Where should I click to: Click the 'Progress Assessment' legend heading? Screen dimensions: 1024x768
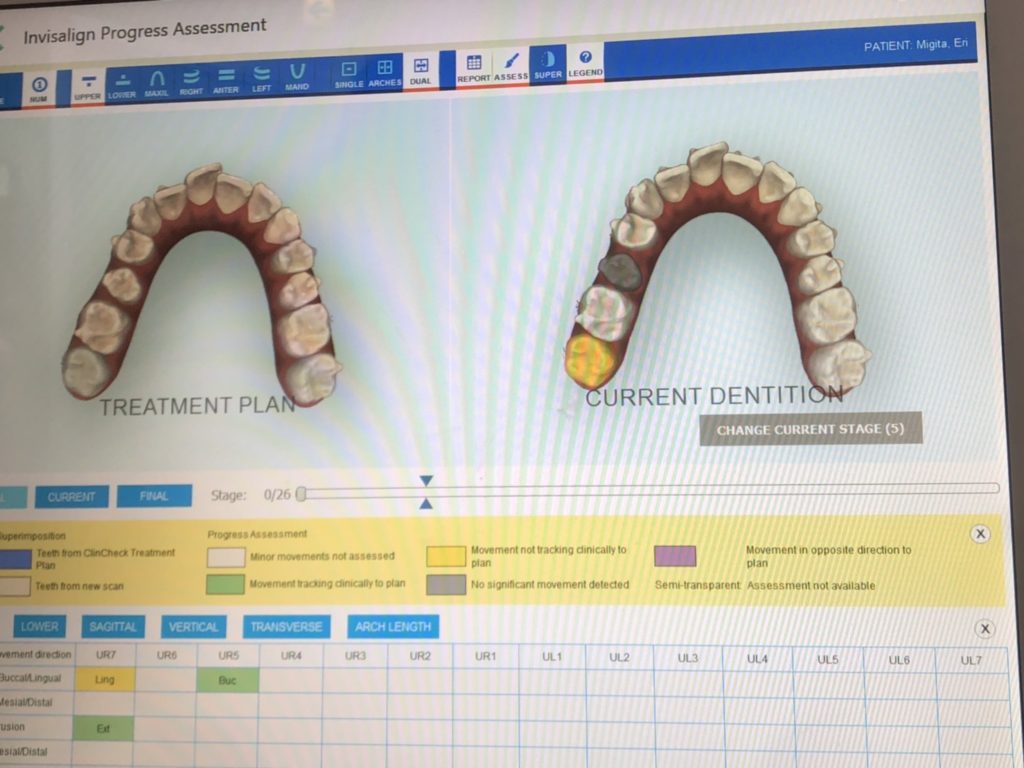[x=257, y=534]
